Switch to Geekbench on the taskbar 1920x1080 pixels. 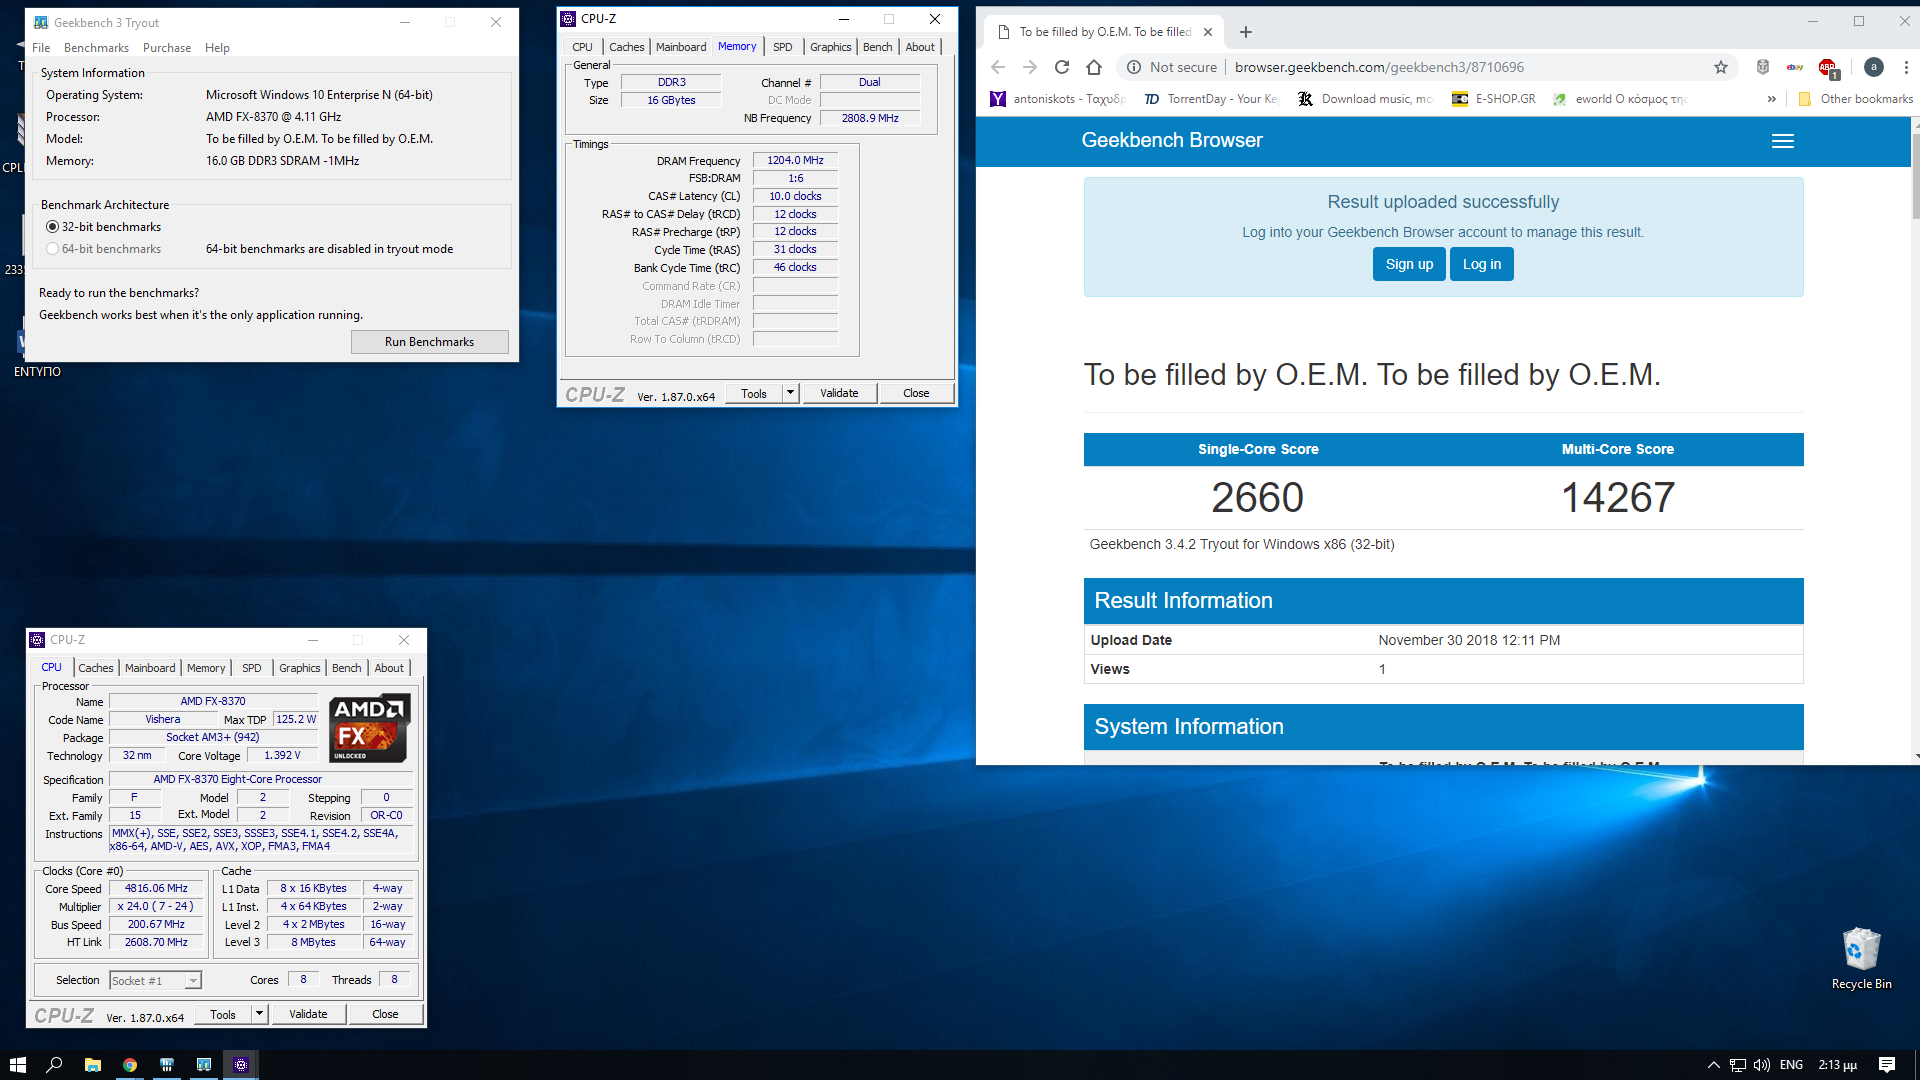[x=204, y=1065]
